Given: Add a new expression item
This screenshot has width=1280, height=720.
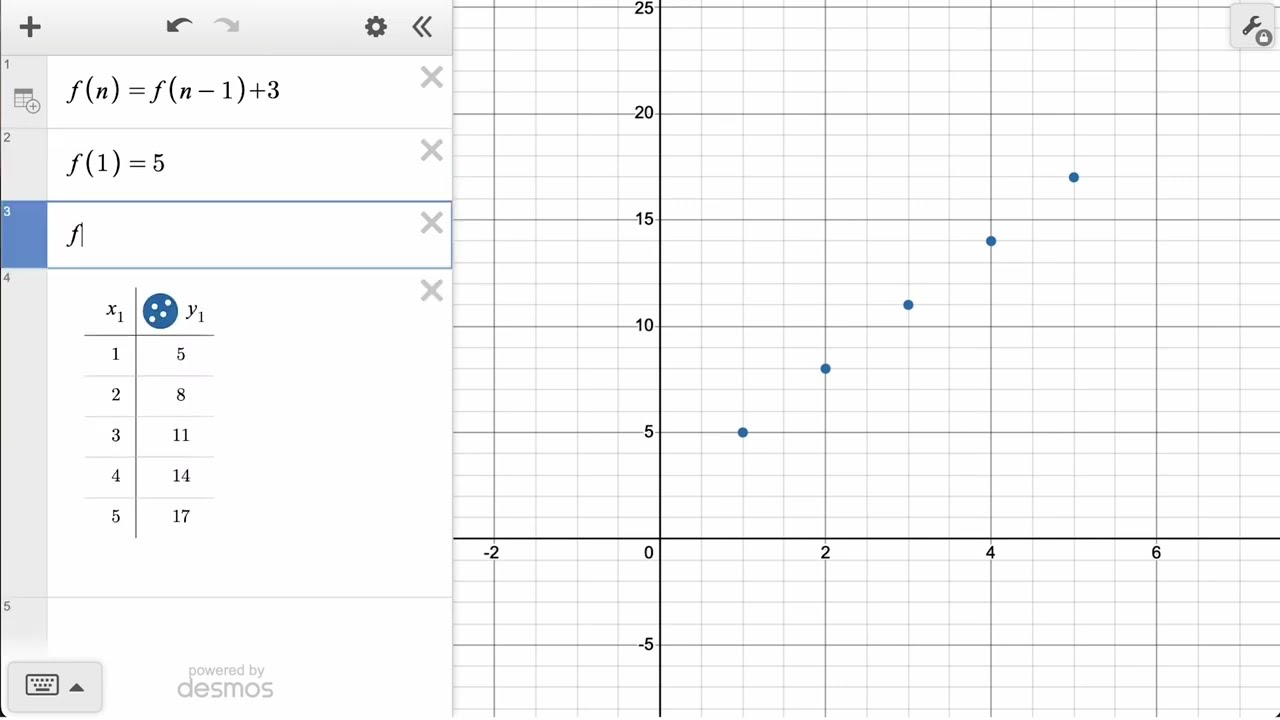Looking at the screenshot, I should click(x=30, y=27).
